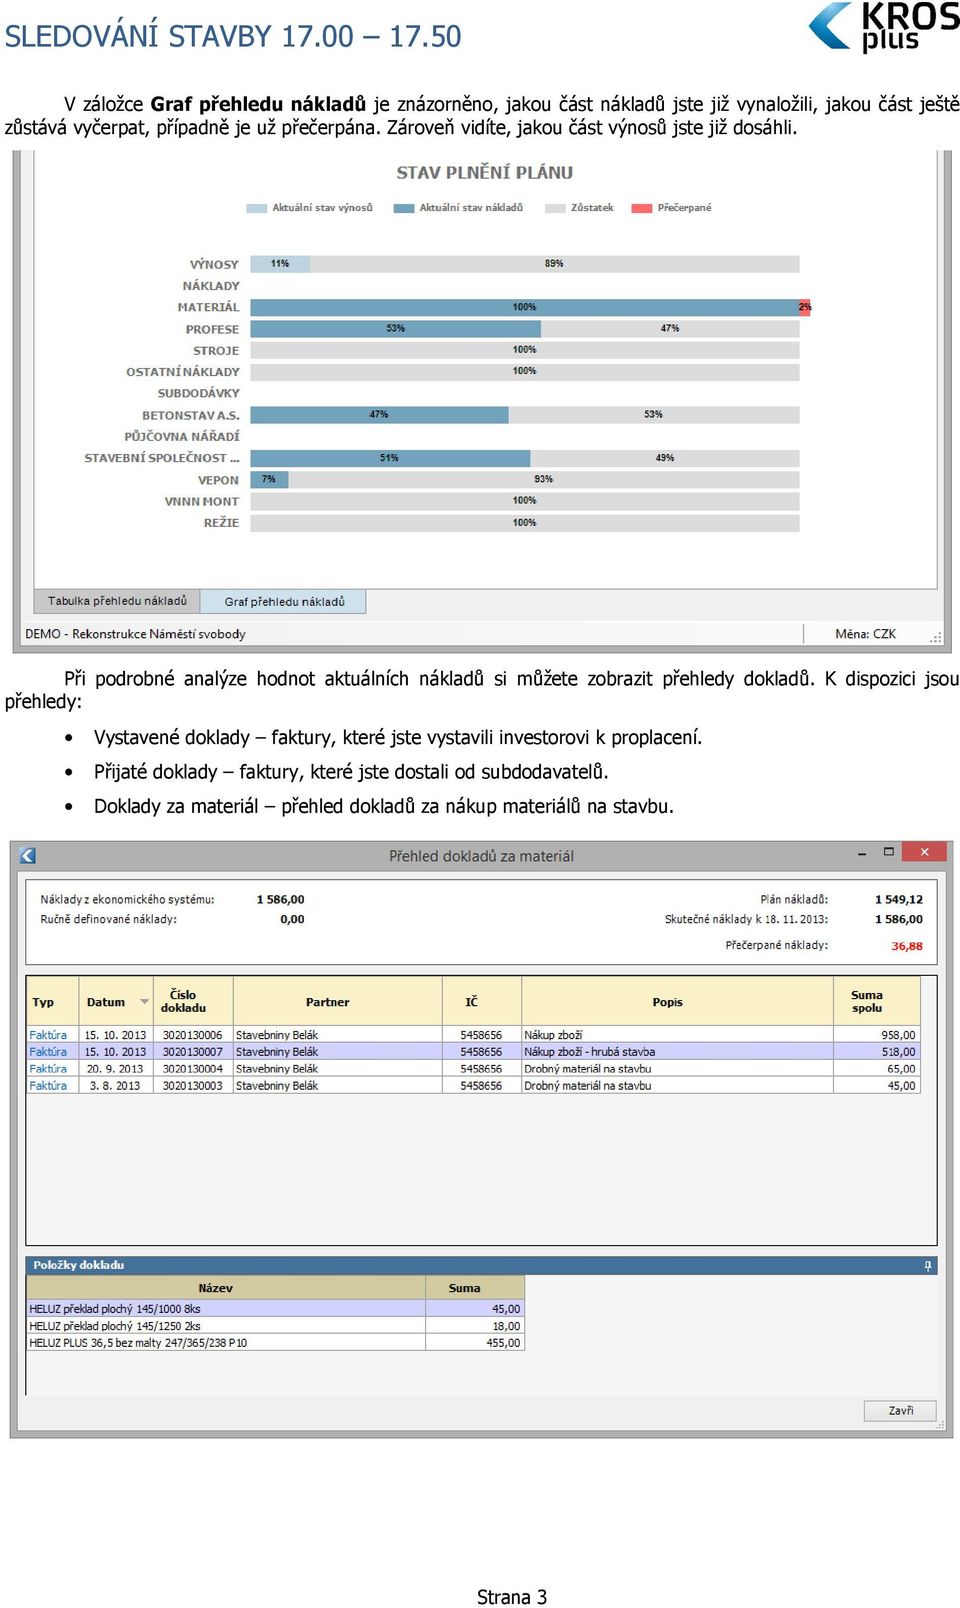
Task: Click the KROS plus logo
Action: click(884, 27)
